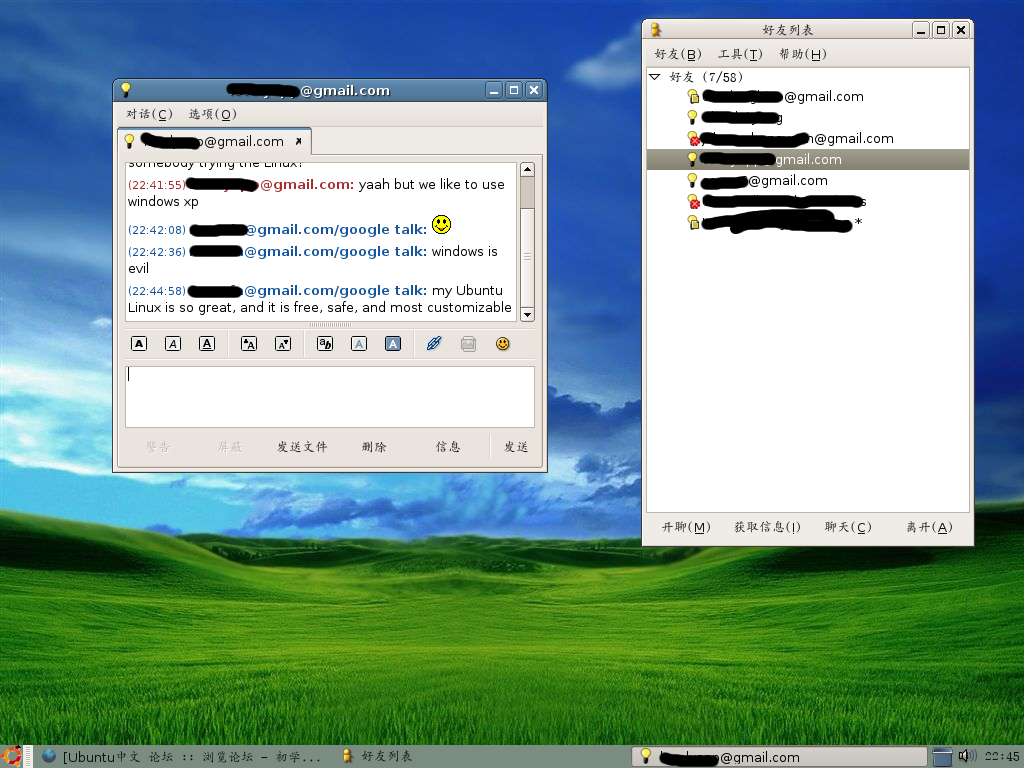
Task: Insert a hyperlink into the message
Action: click(x=434, y=344)
